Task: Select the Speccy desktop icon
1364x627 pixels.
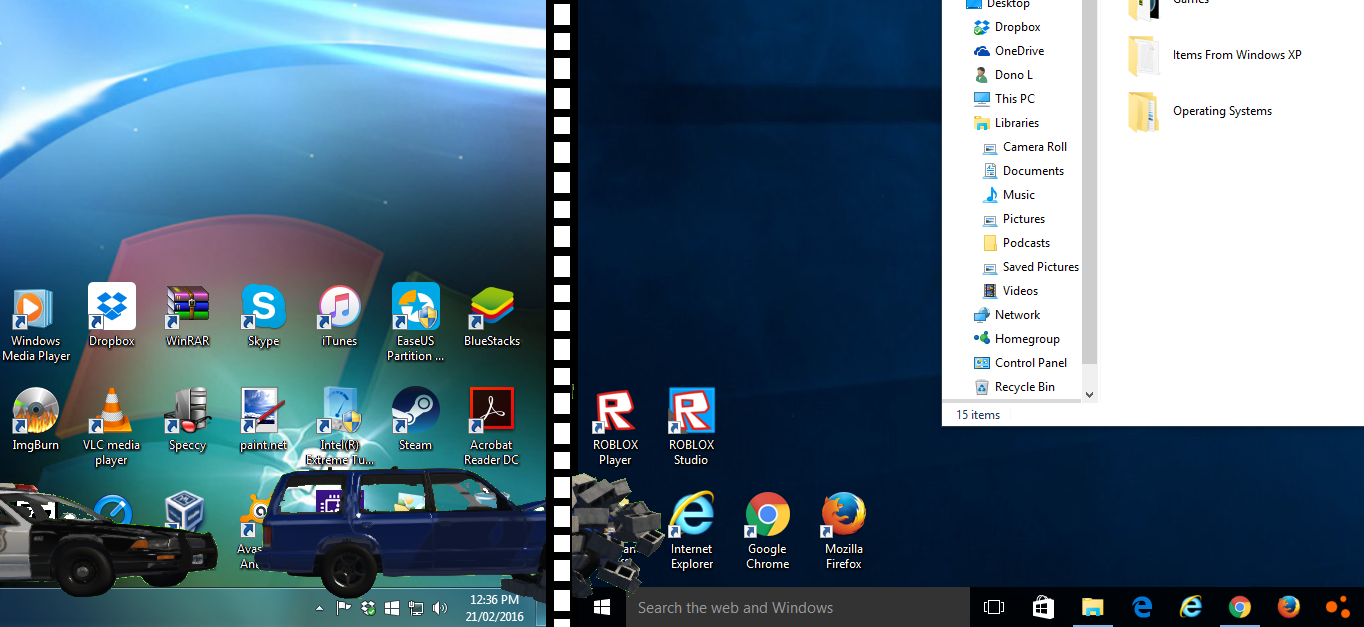Action: click(x=187, y=420)
